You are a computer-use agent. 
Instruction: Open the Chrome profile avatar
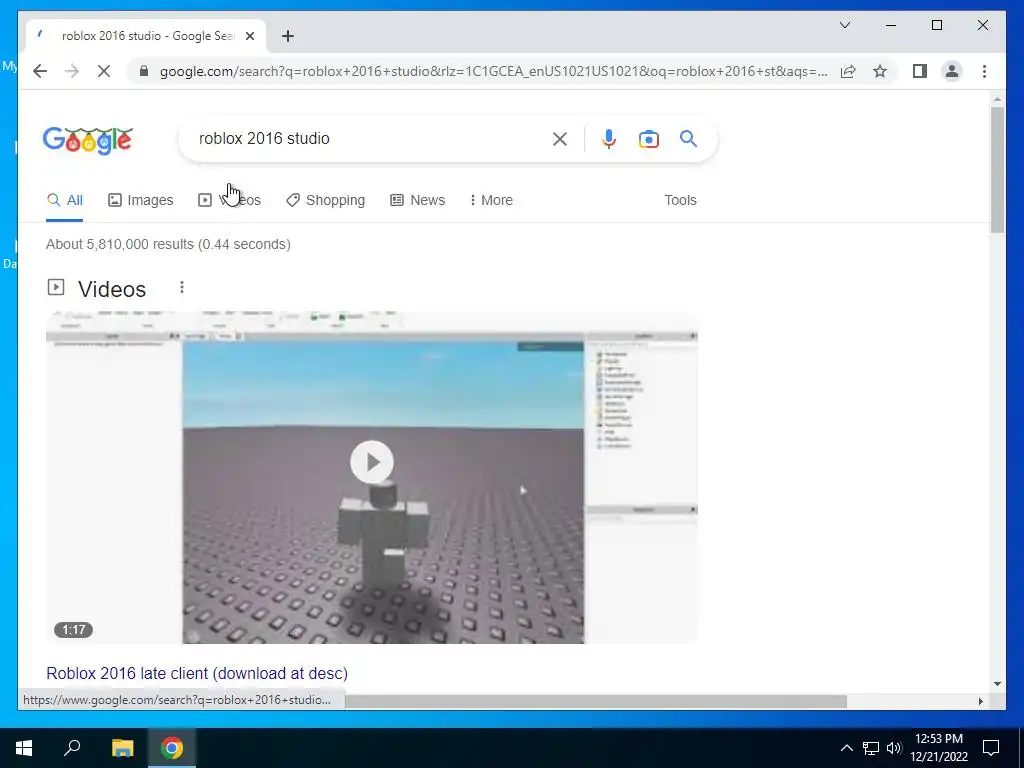click(x=952, y=71)
